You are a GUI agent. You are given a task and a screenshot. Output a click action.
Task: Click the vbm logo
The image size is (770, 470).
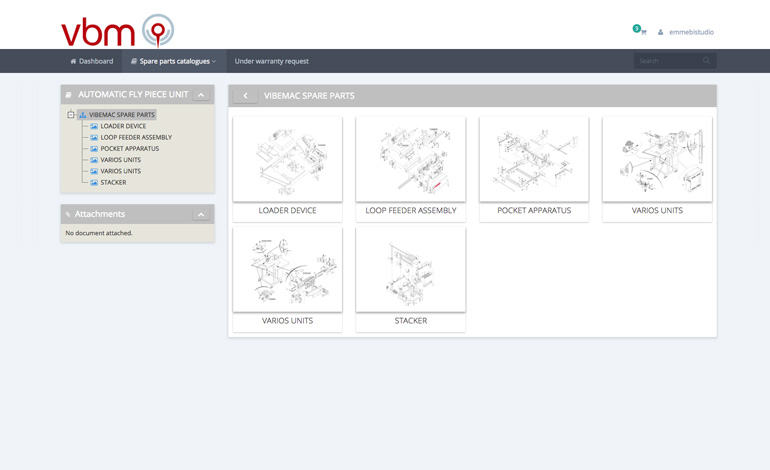117,30
